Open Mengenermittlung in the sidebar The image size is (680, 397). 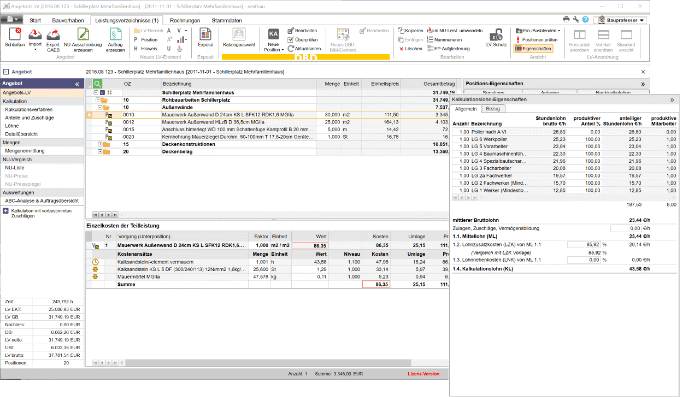click(24, 151)
